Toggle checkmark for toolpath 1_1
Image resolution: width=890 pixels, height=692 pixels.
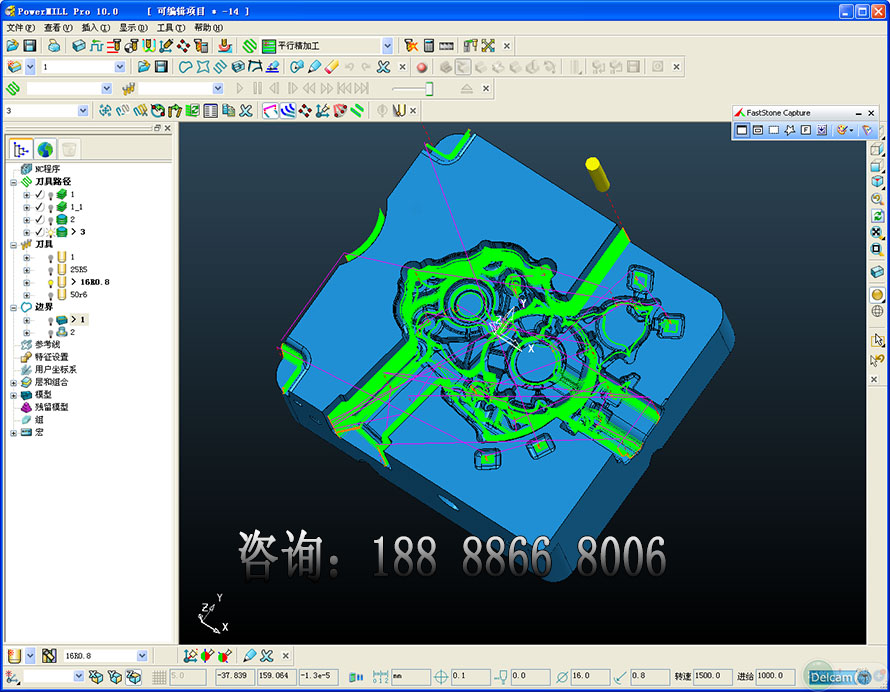[x=39, y=207]
